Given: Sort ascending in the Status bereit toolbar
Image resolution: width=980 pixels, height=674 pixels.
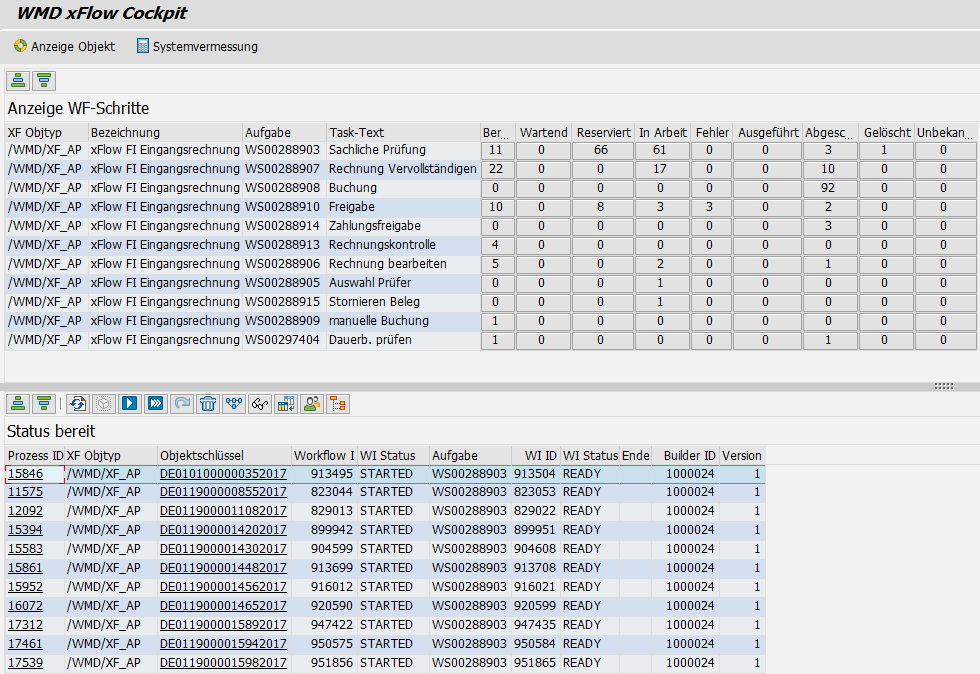Looking at the screenshot, I should tap(18, 404).
